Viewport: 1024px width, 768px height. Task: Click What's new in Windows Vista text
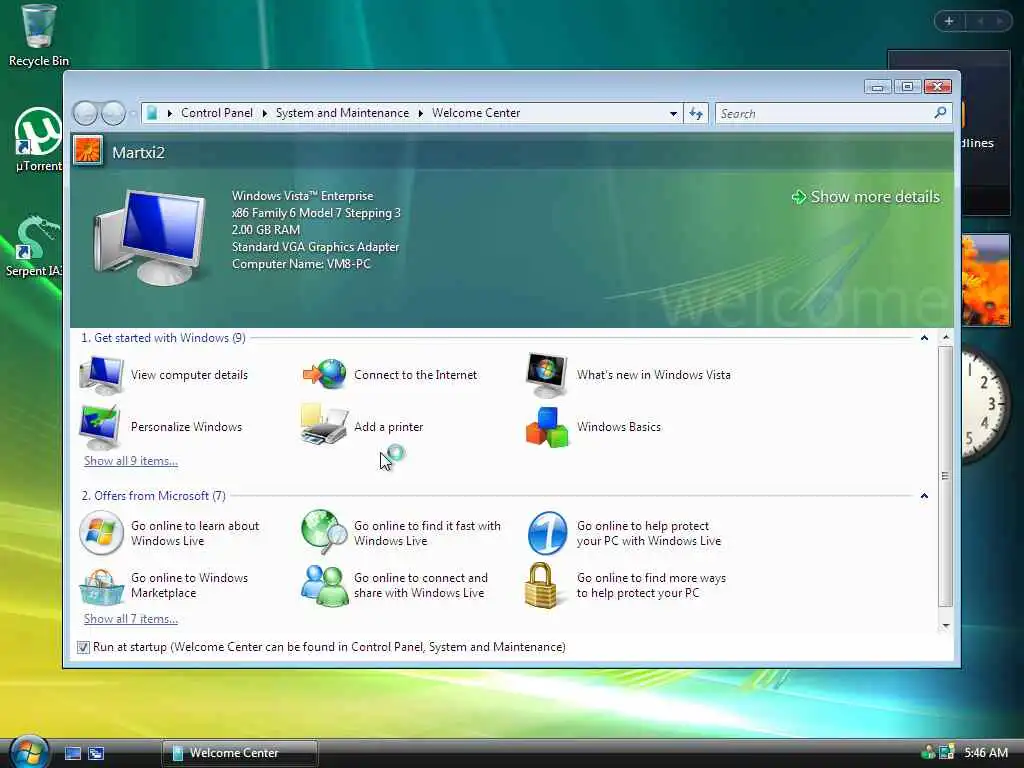coord(654,375)
